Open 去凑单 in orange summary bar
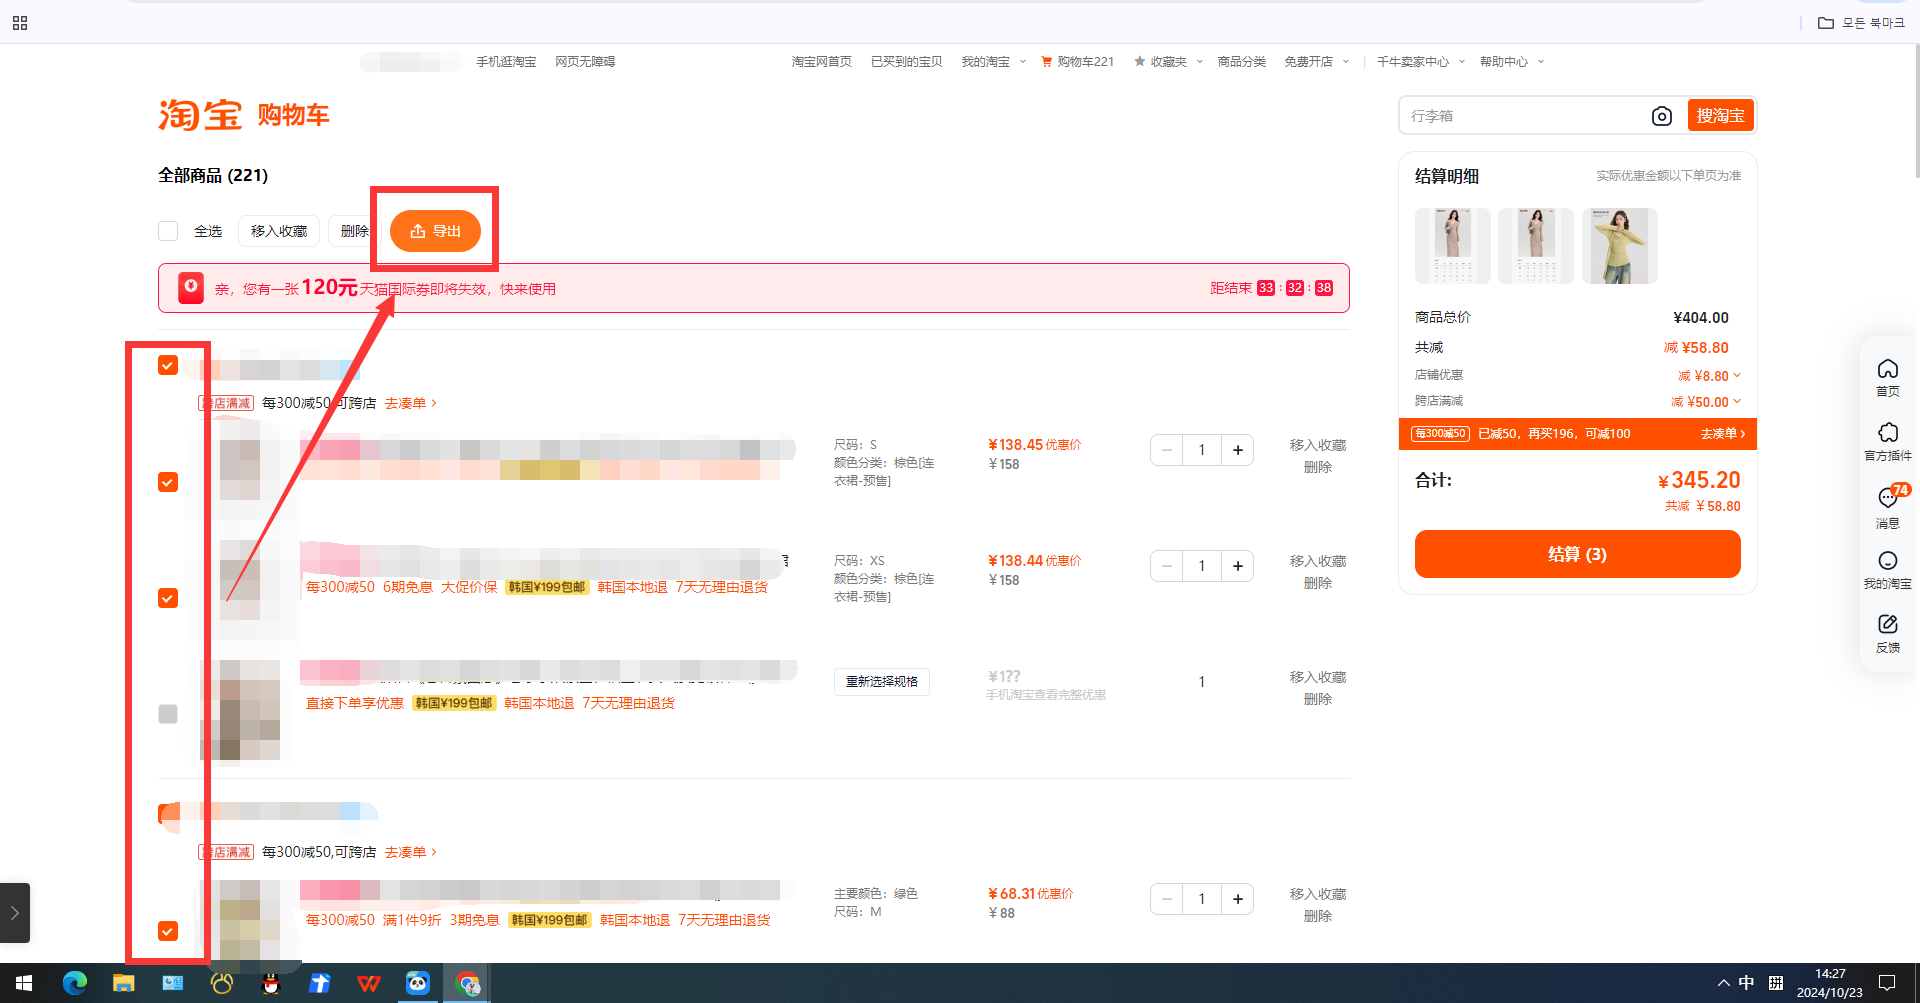 [x=1722, y=434]
